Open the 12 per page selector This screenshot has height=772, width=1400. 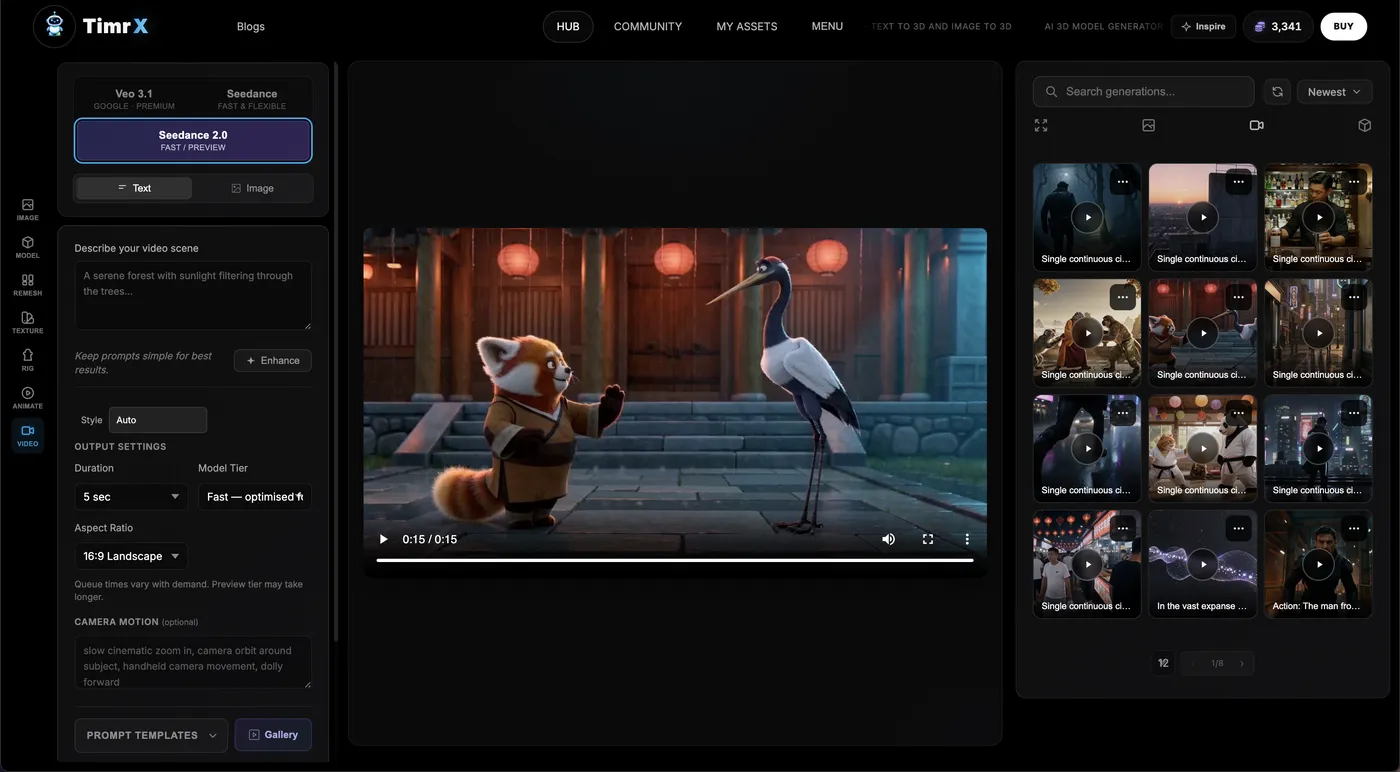click(x=1163, y=663)
